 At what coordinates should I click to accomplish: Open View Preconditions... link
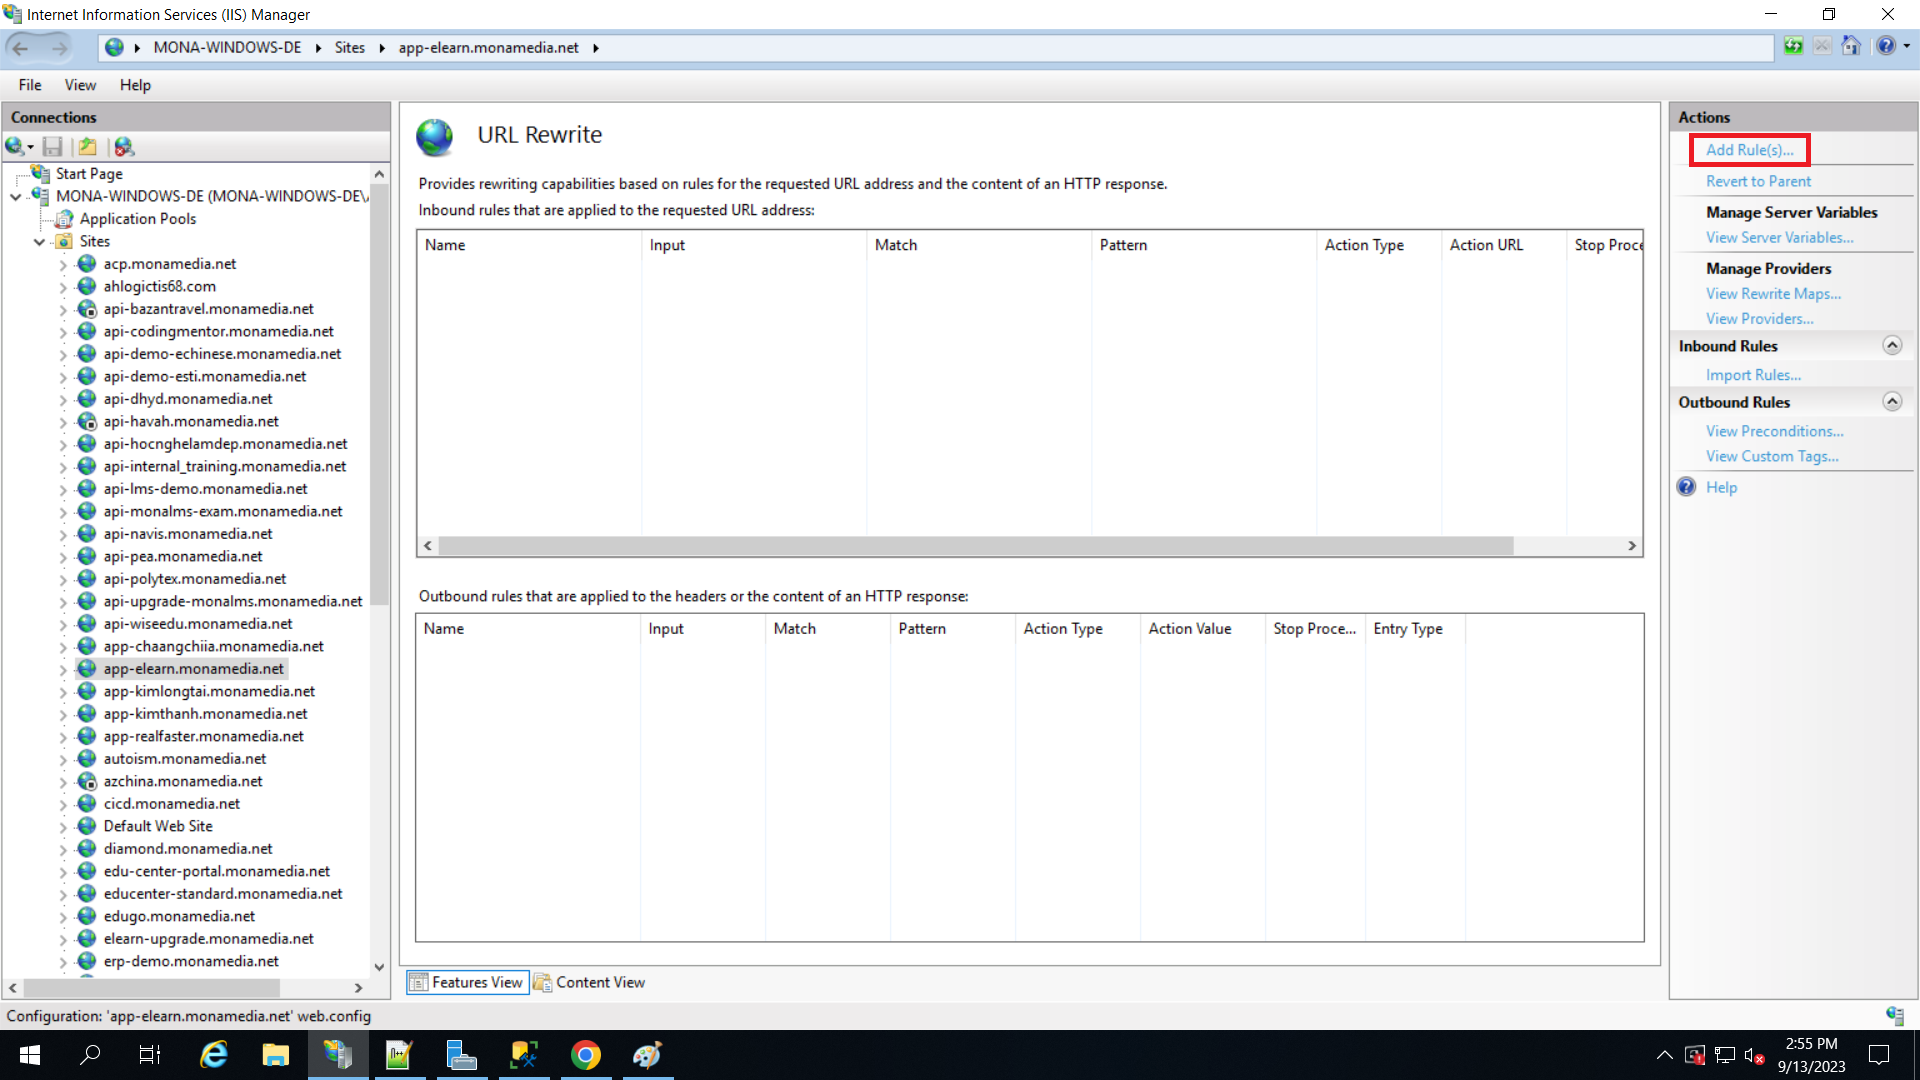[x=1774, y=431]
